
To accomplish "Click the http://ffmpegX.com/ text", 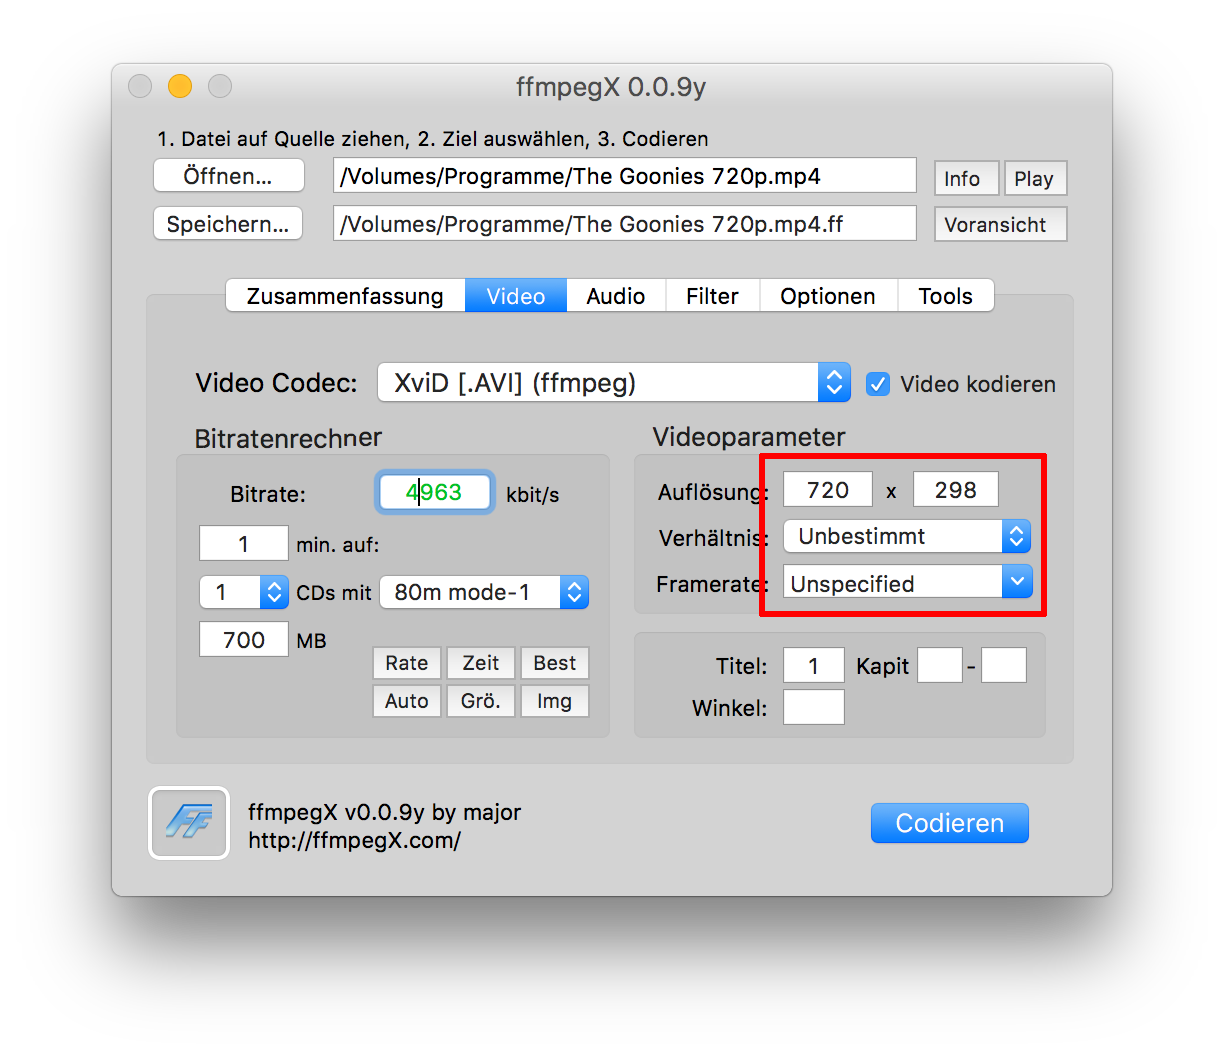I will click(x=355, y=840).
